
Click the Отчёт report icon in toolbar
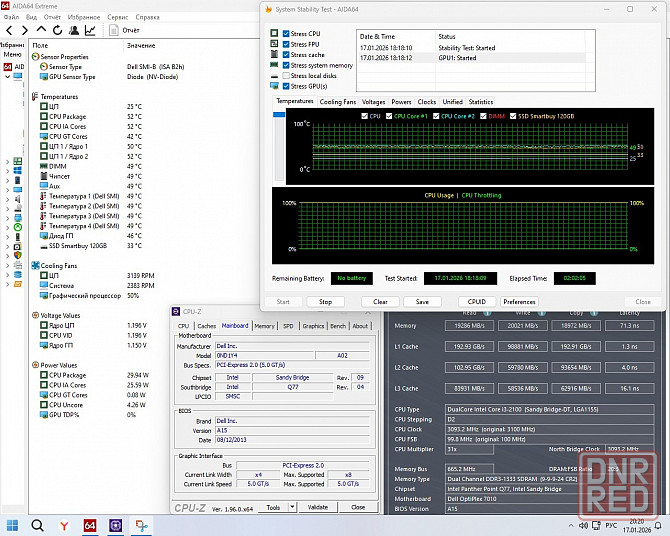tap(112, 31)
